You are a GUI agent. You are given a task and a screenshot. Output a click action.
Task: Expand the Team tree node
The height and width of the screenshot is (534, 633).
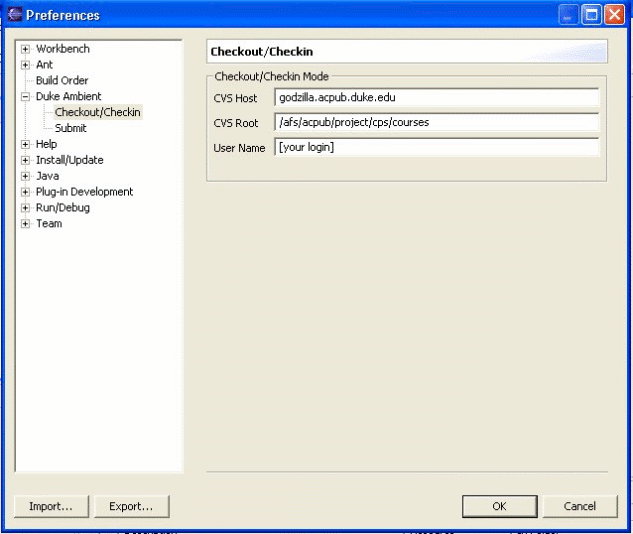tap(25, 224)
